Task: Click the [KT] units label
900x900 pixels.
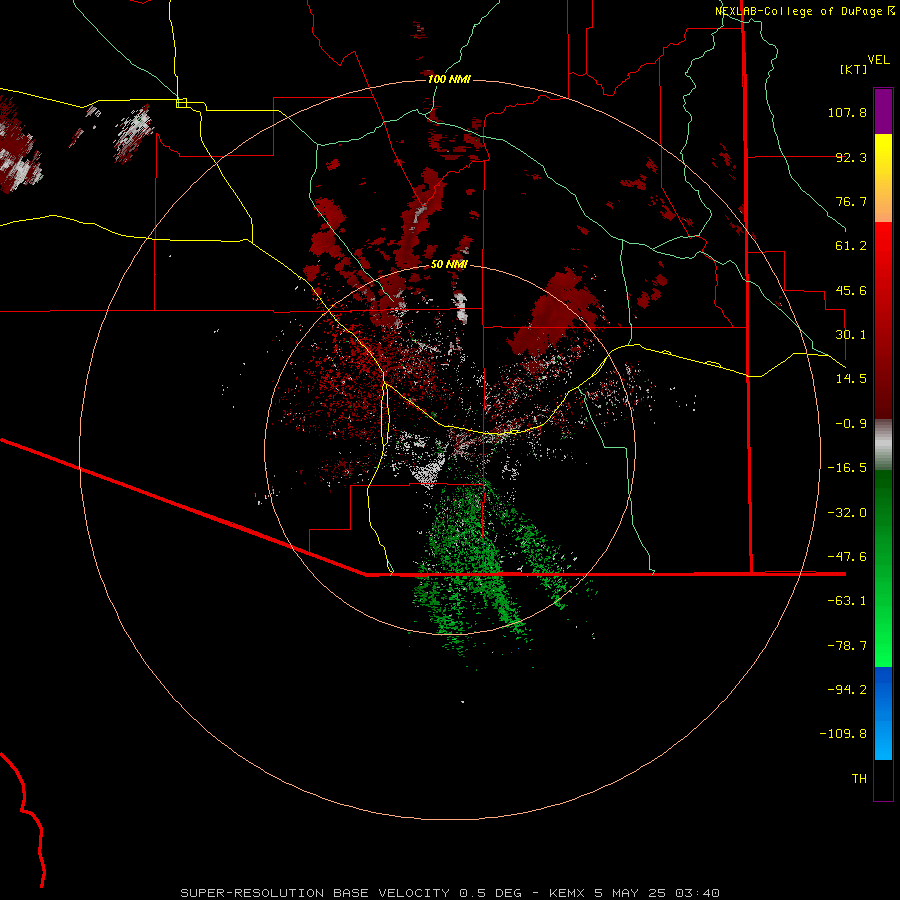Action: pos(854,69)
